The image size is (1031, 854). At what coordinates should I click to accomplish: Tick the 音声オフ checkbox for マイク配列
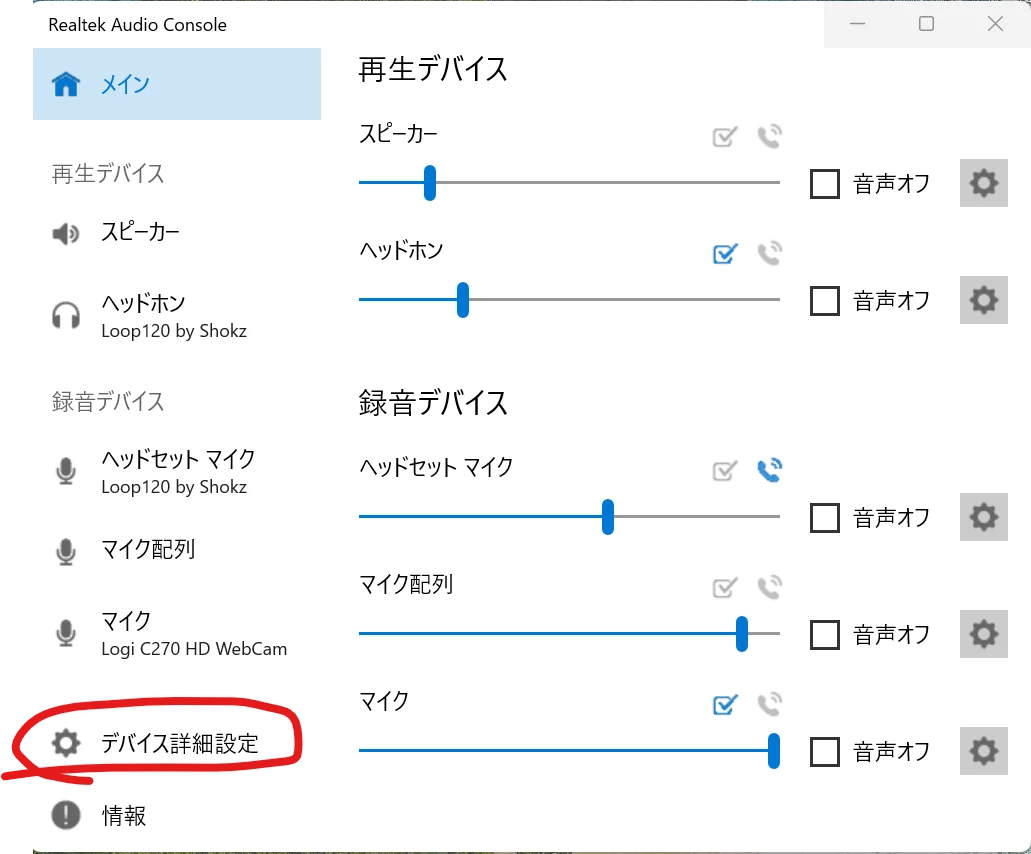point(825,634)
